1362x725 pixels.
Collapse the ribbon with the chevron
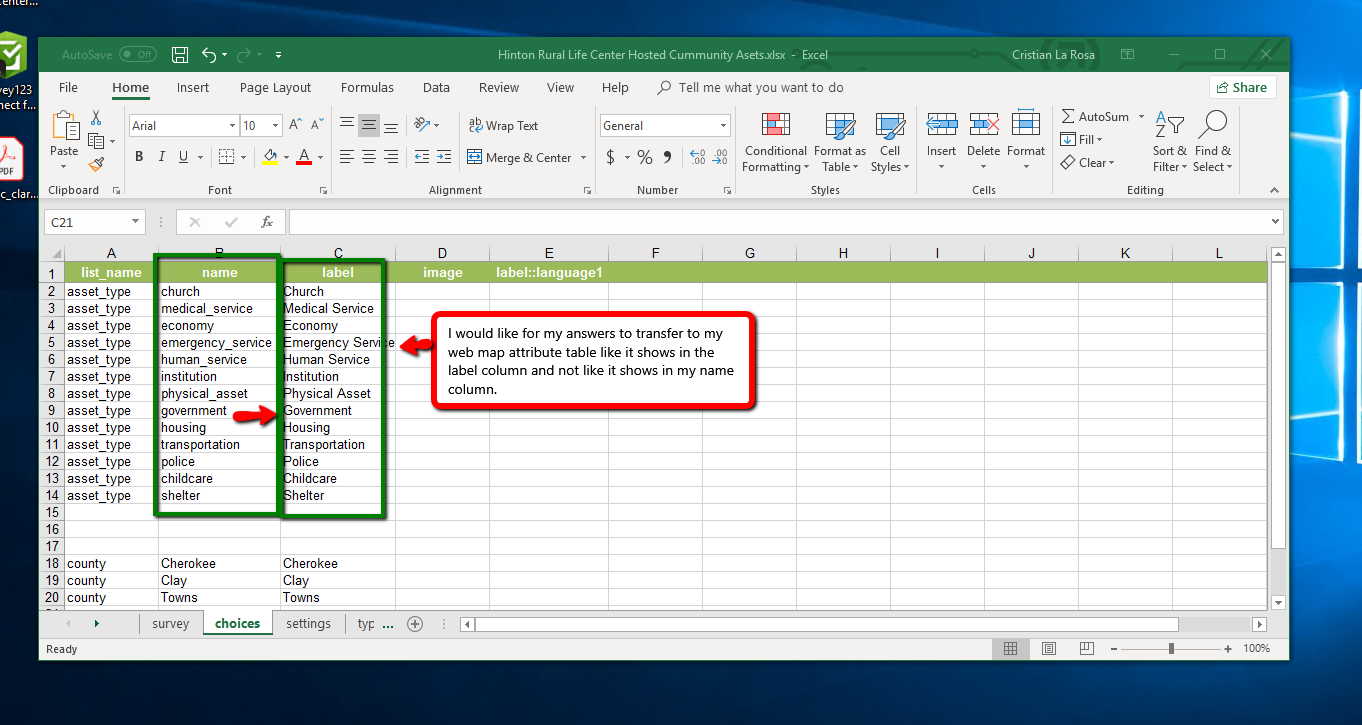click(x=1274, y=190)
